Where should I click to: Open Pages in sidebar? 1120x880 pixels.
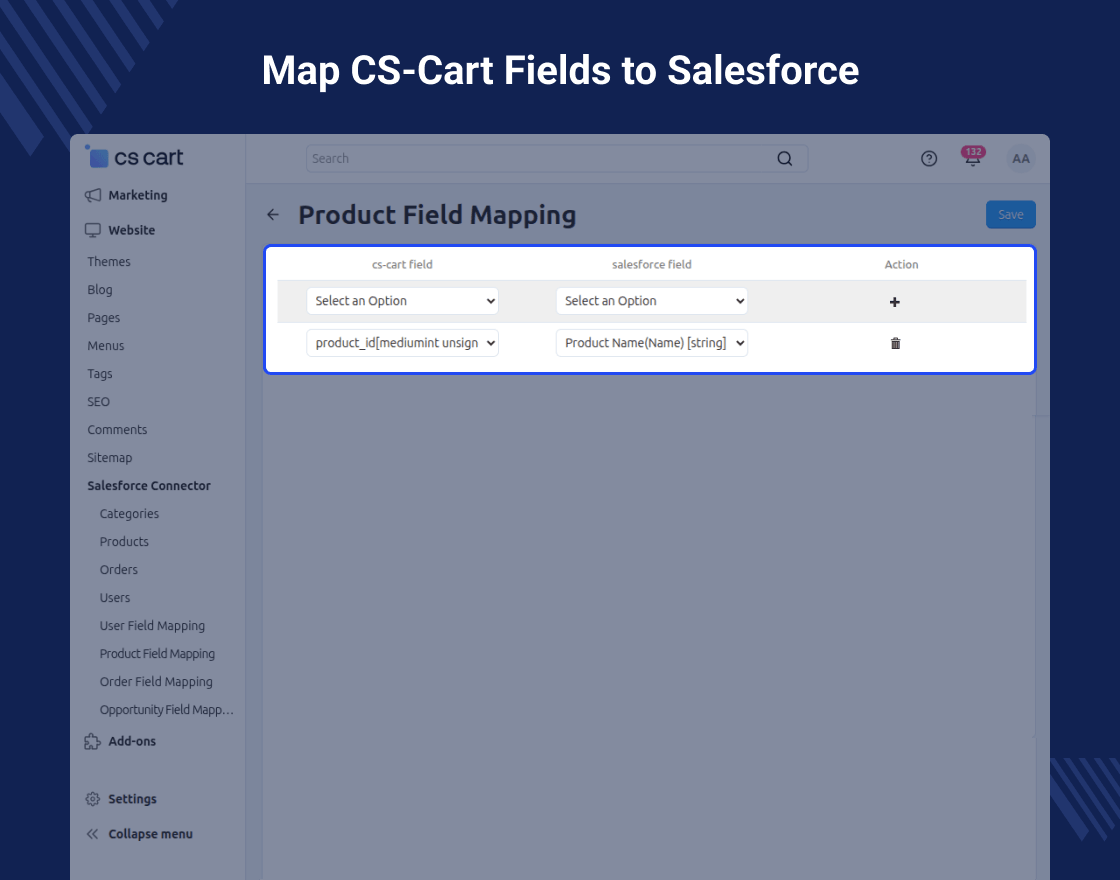pos(104,318)
